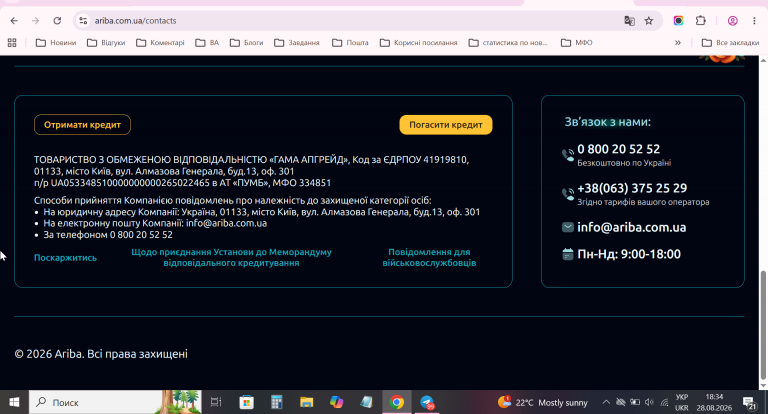This screenshot has width=768, height=414.
Task: Open Telegram from the taskbar
Action: coord(427,402)
